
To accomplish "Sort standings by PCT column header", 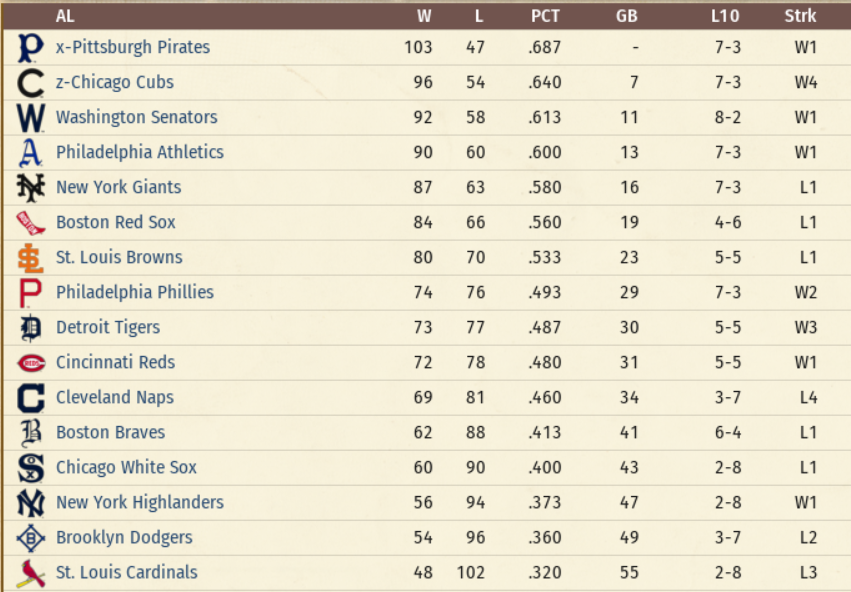I will (545, 15).
